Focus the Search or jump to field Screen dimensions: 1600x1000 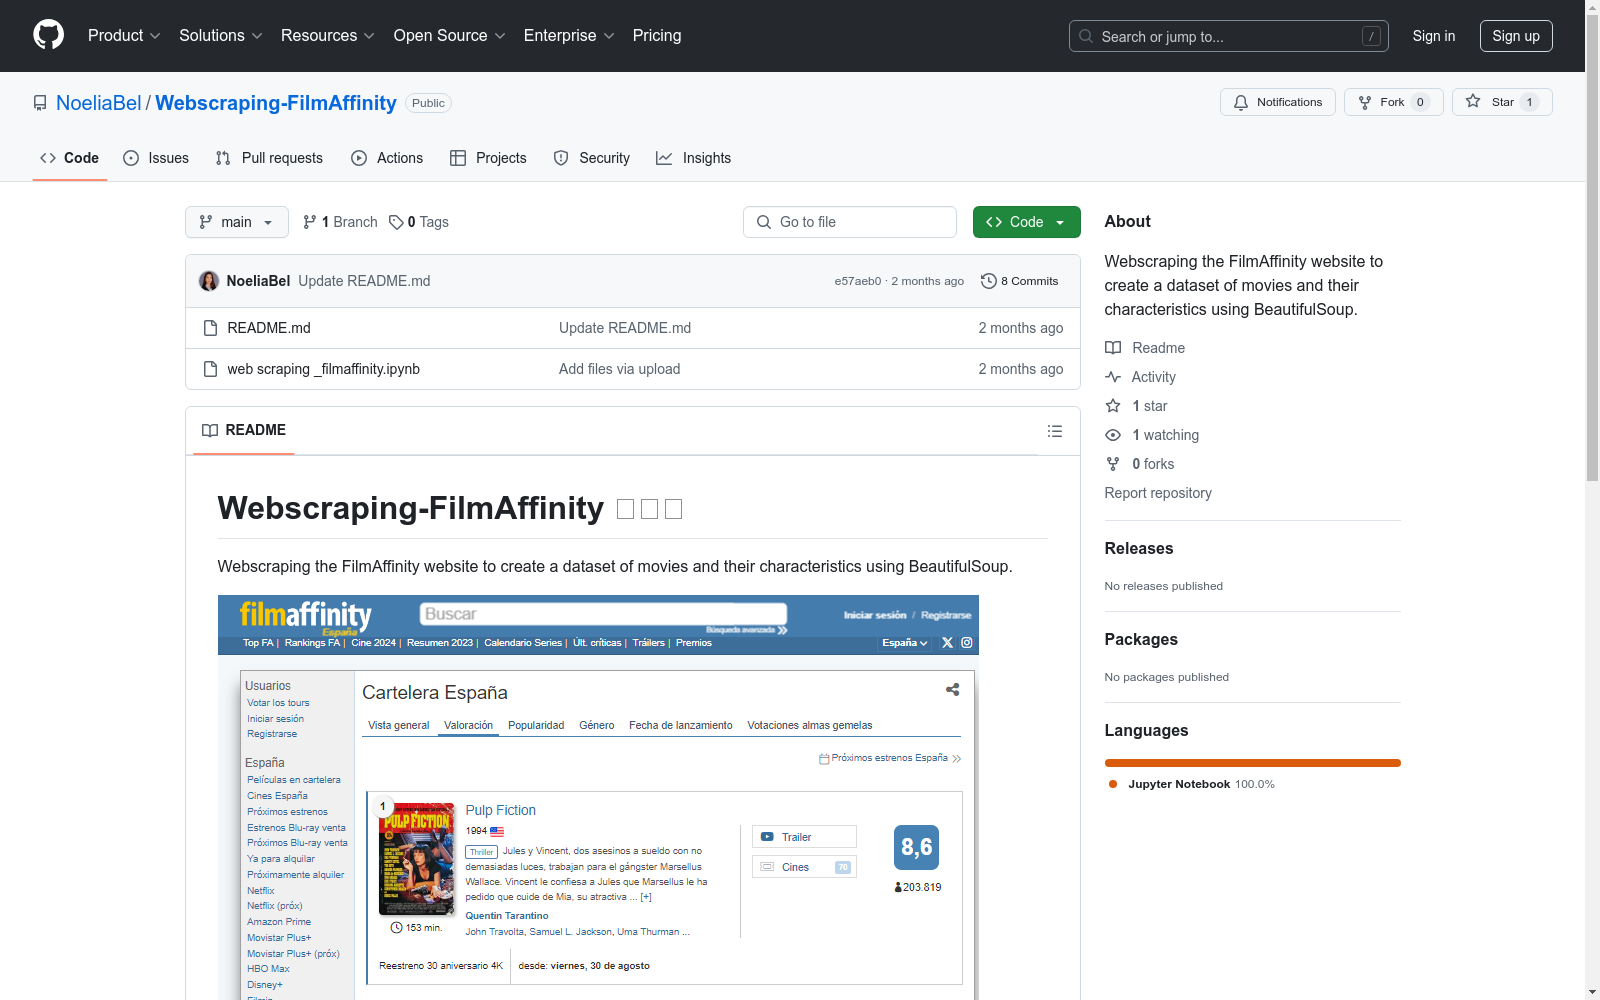click(1228, 36)
